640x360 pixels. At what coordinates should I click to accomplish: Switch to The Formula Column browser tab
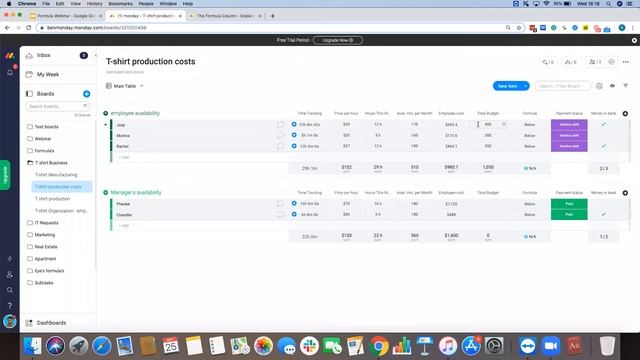[226, 16]
